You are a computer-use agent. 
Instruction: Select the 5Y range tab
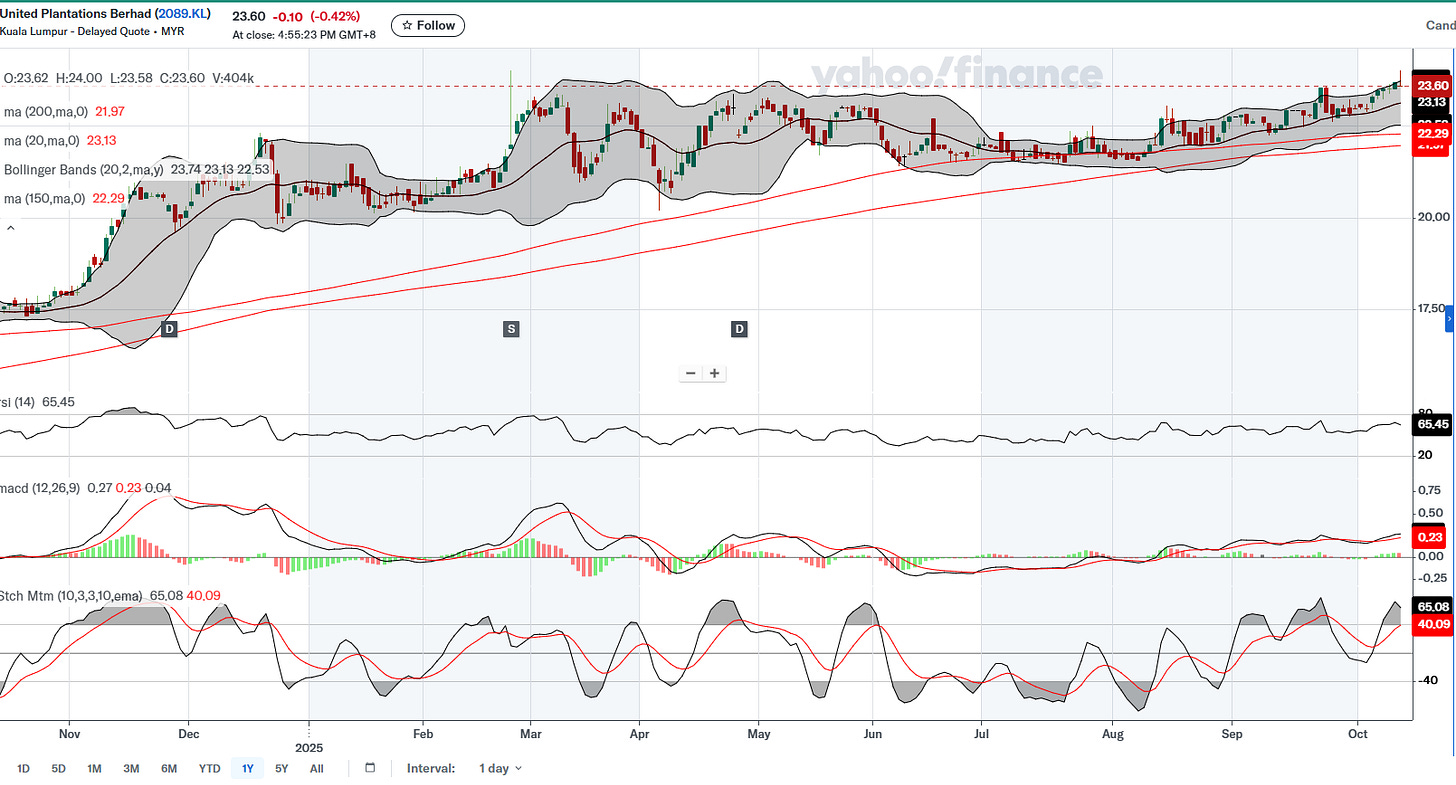[282, 768]
